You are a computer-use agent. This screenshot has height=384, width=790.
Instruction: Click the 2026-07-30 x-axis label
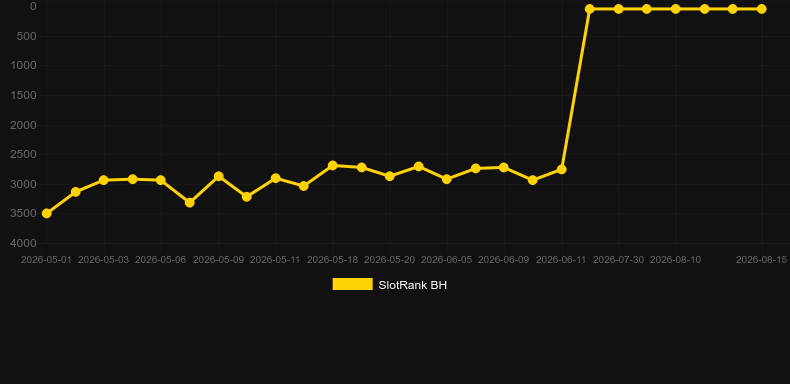(x=618, y=260)
